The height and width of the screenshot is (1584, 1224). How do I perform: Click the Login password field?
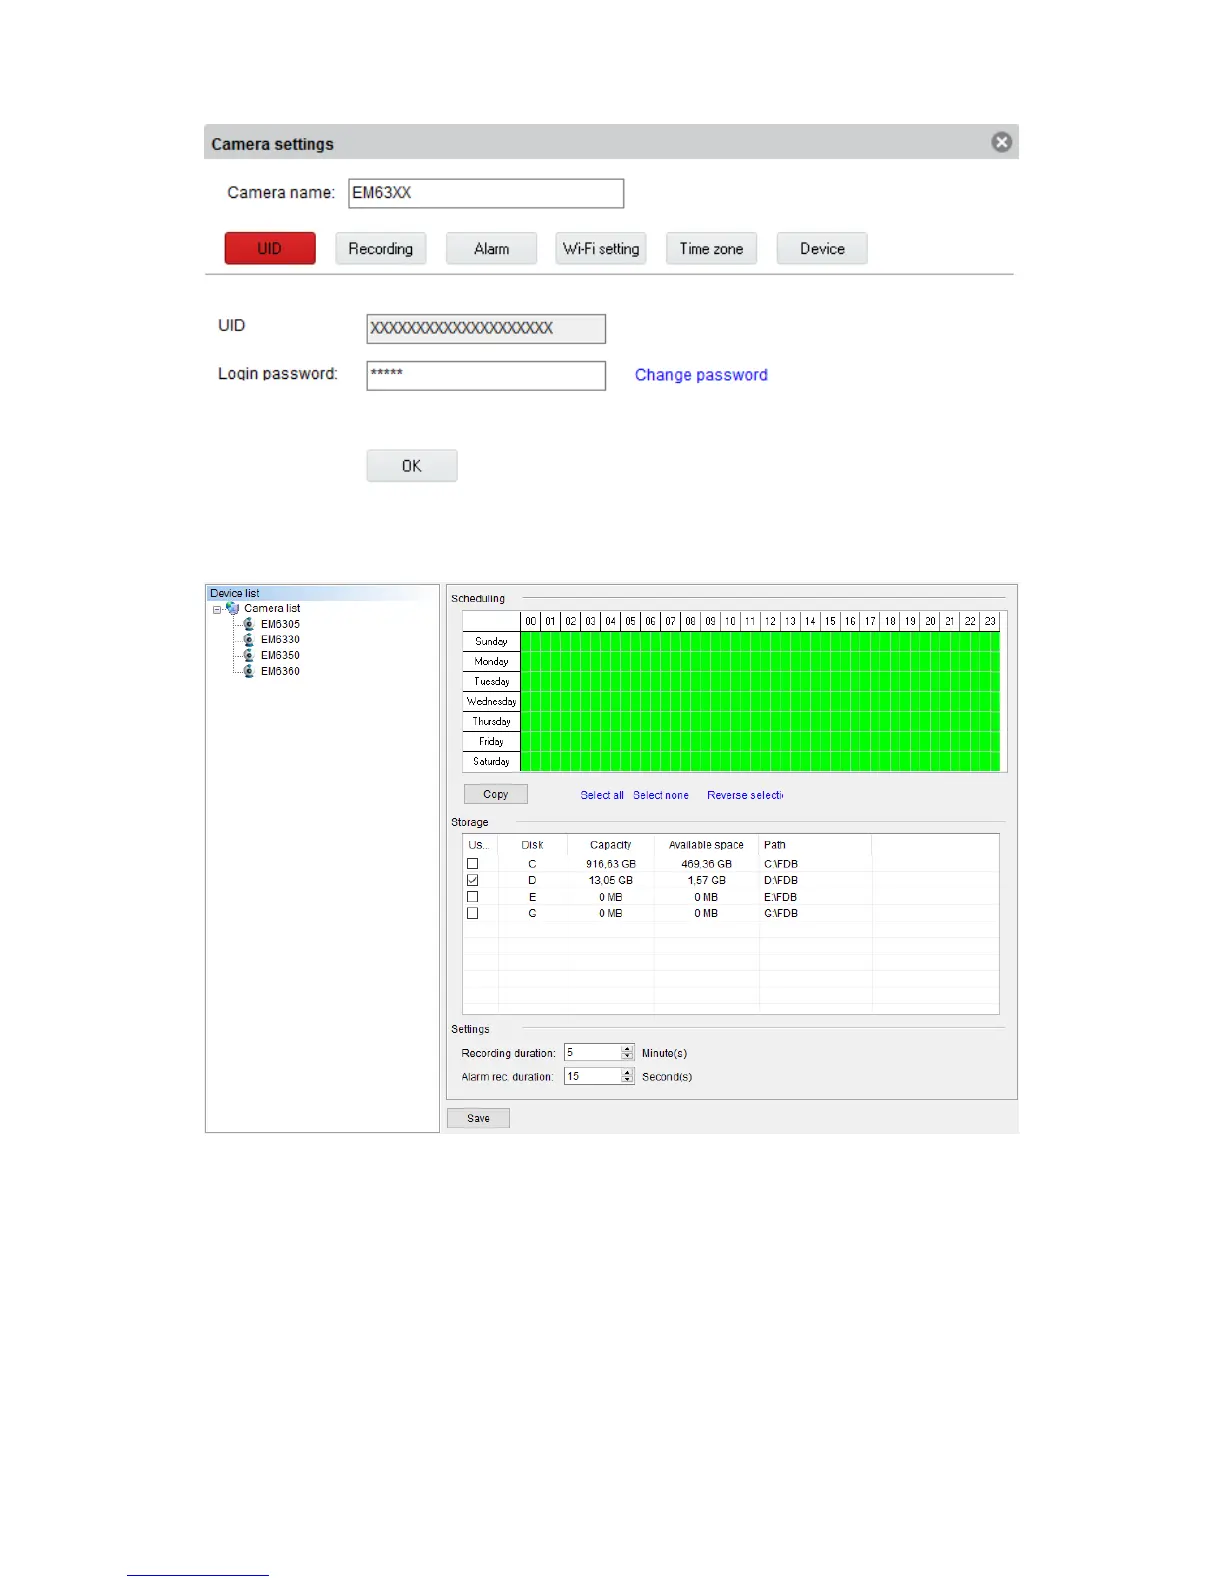(x=486, y=375)
